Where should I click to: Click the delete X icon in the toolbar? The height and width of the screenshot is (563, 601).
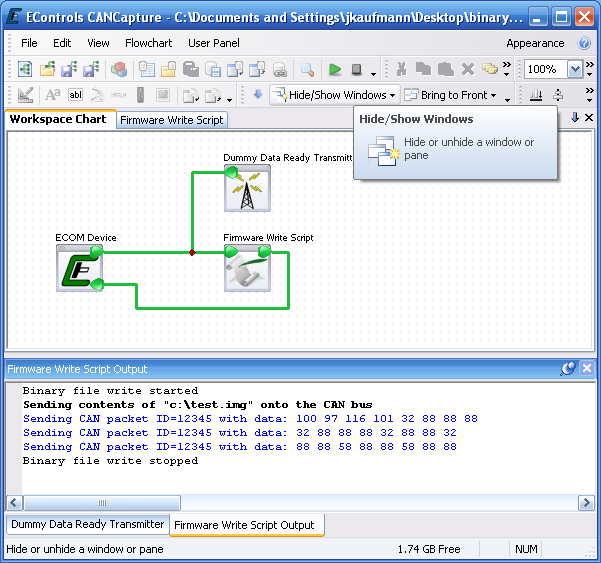tap(468, 69)
